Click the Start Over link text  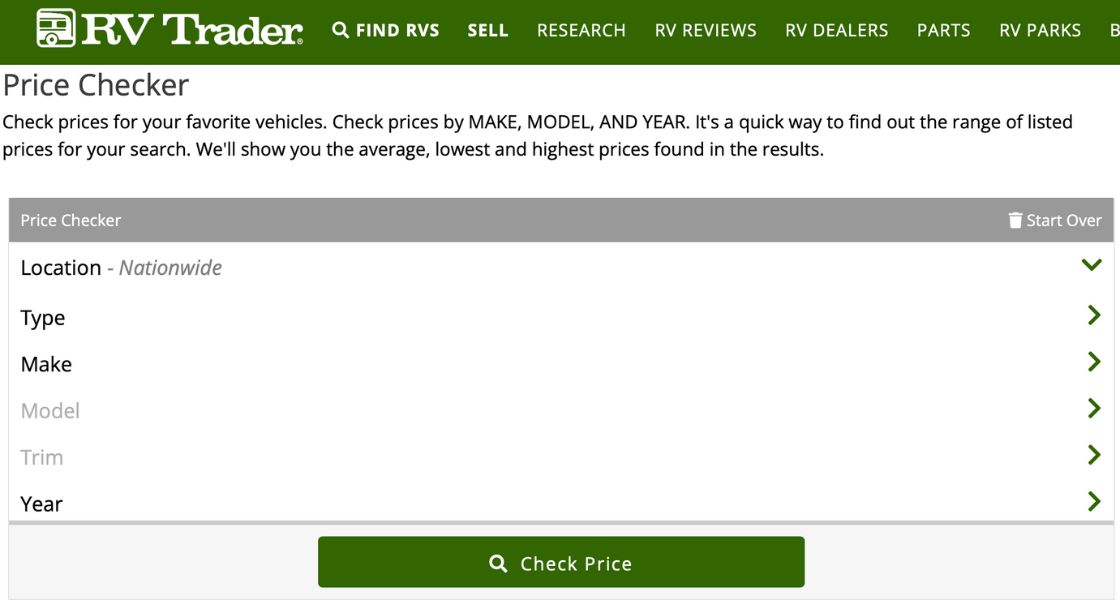[x=1064, y=220]
